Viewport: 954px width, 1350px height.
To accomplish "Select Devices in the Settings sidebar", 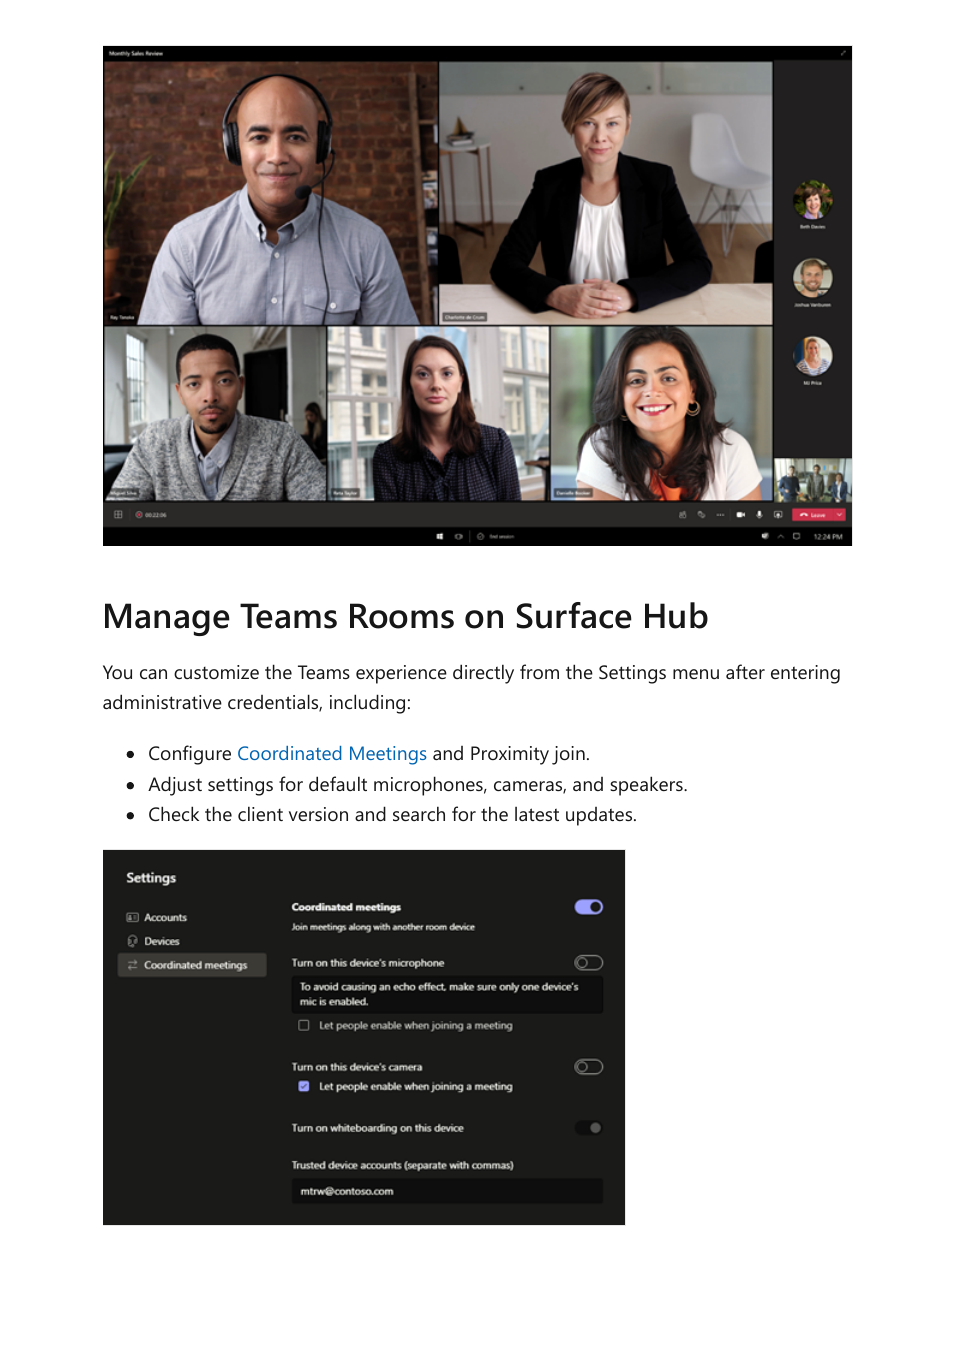I will point(192,942).
